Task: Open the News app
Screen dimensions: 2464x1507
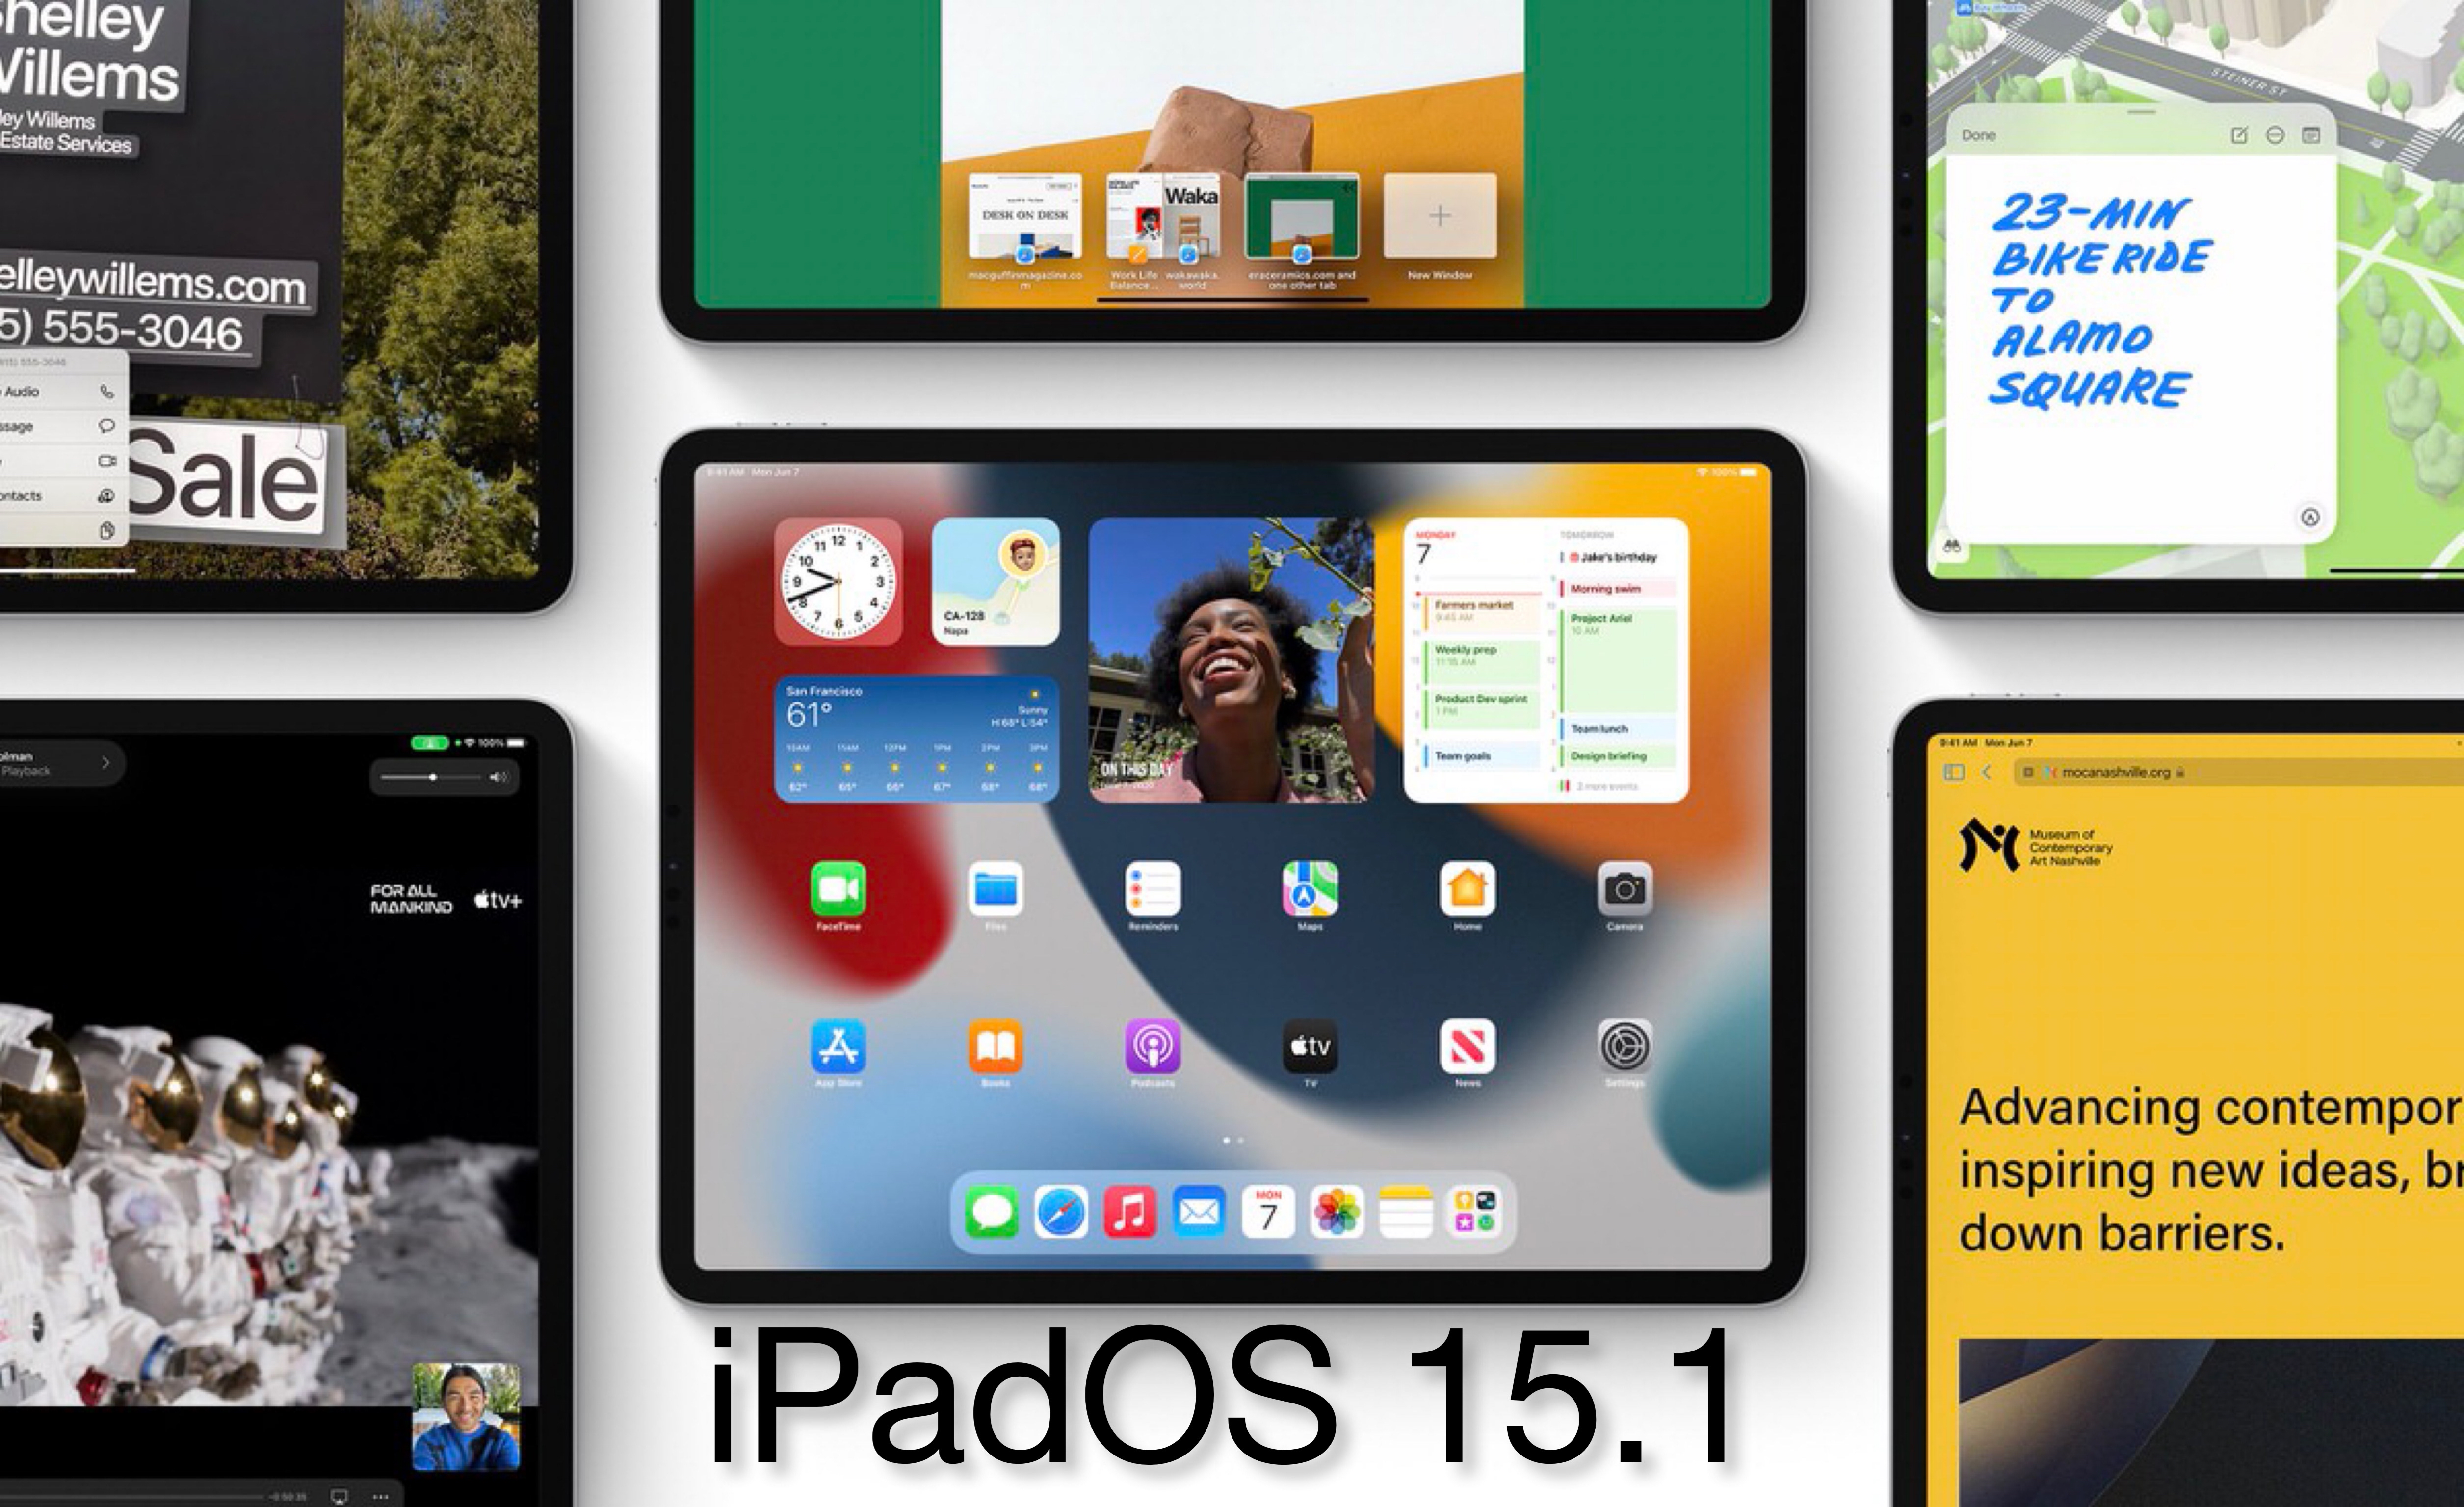Action: tap(1467, 1046)
